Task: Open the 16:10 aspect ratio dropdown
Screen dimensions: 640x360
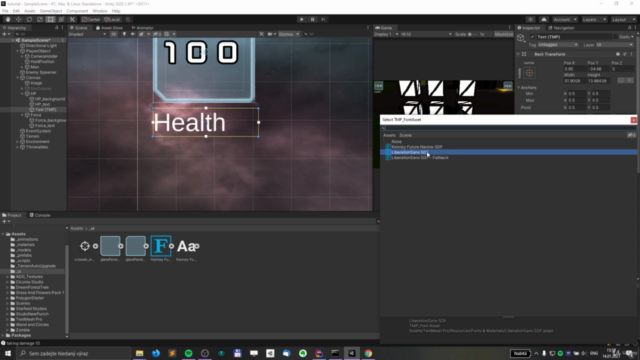Action: click(x=426, y=34)
